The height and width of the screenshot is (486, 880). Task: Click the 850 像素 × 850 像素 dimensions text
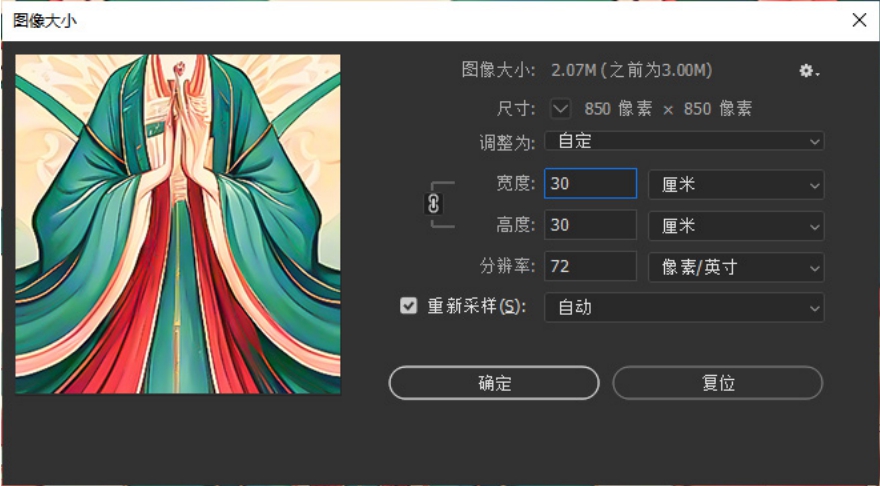(x=668, y=108)
